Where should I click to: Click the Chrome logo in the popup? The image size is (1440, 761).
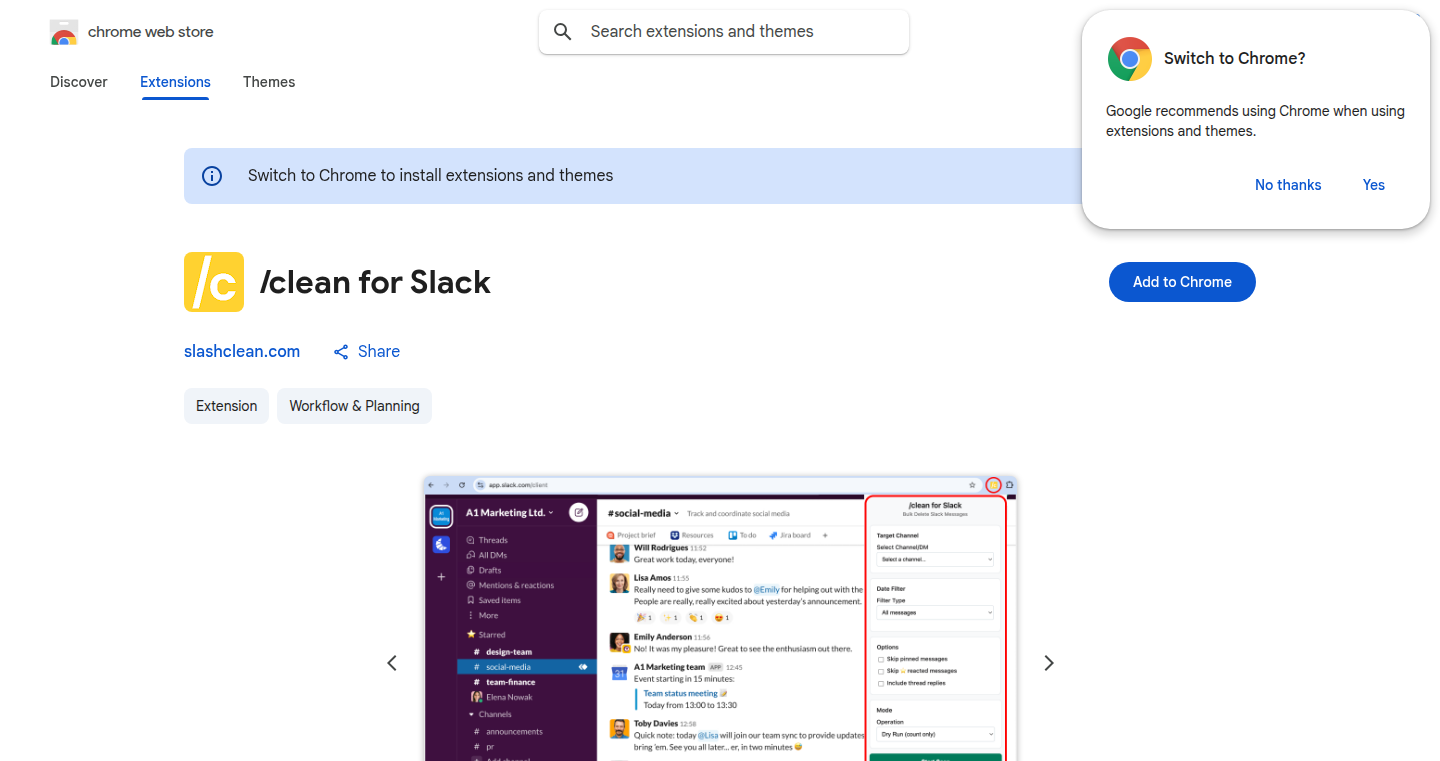pos(1130,59)
